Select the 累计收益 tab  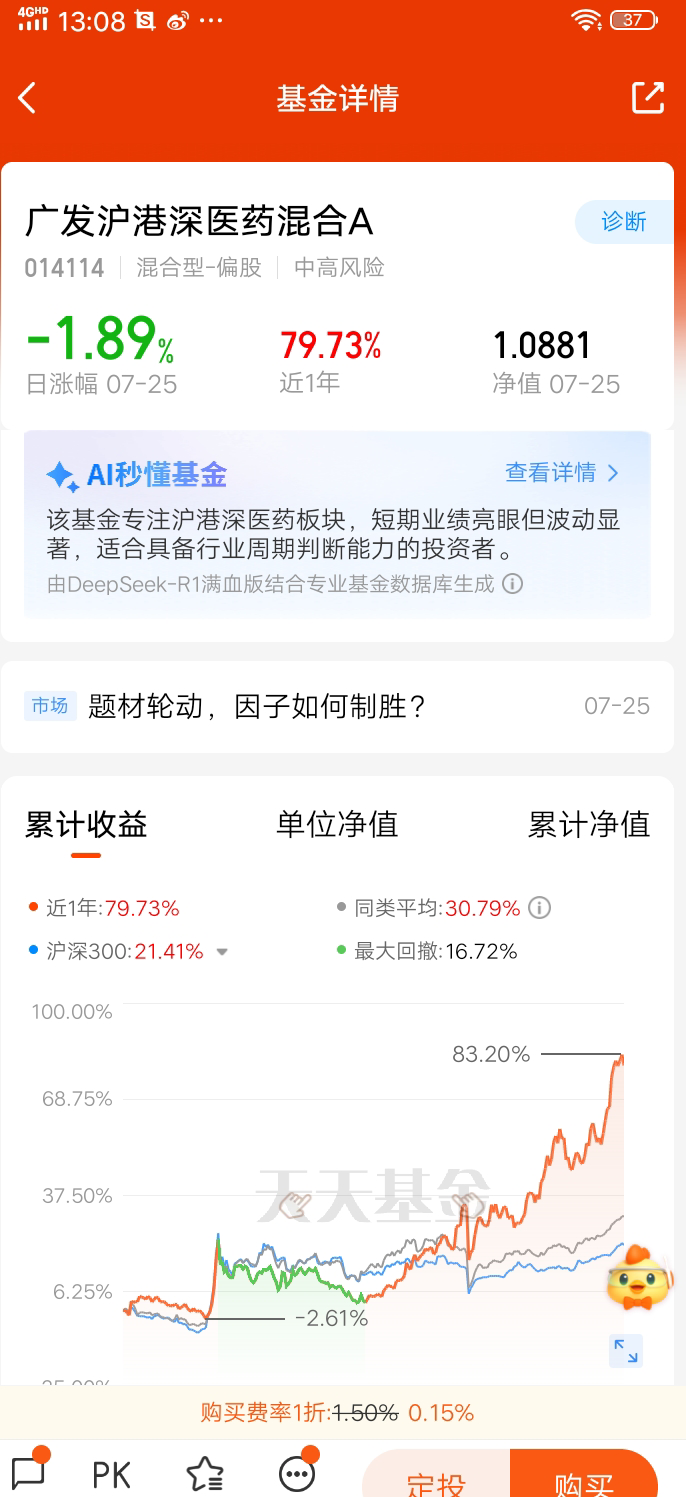pyautogui.click(x=86, y=825)
